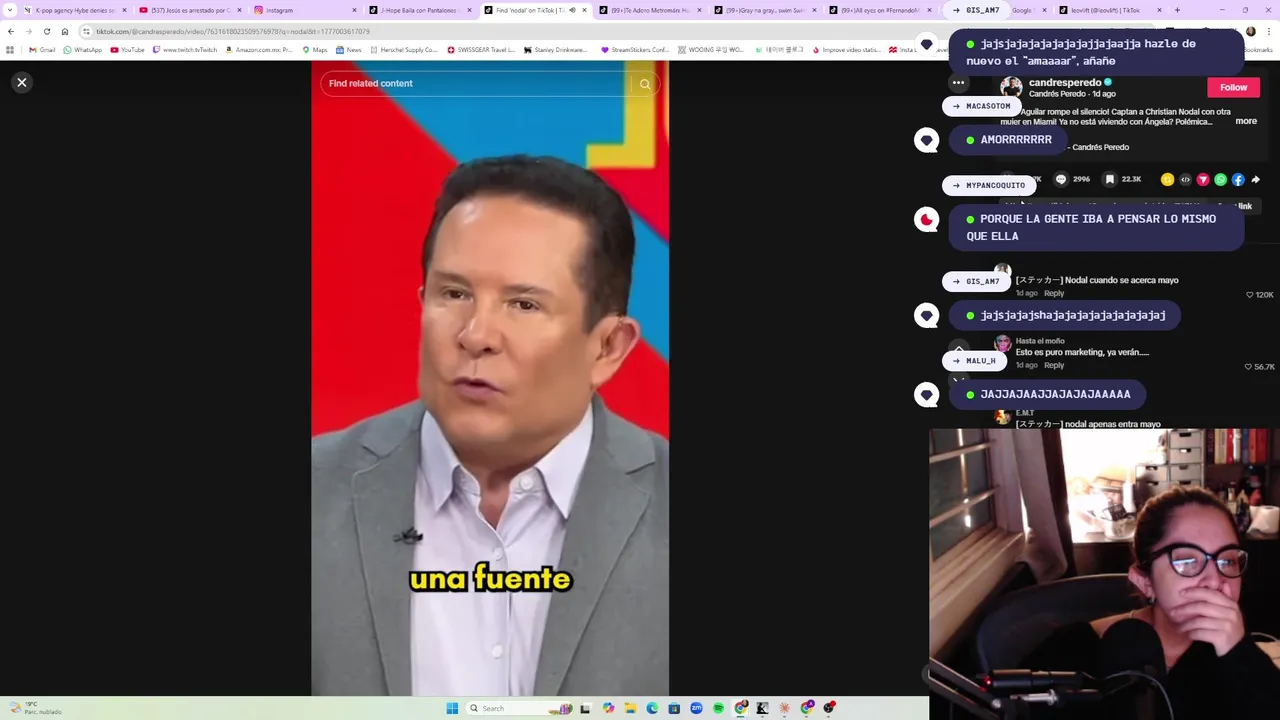Image resolution: width=1280 pixels, height=720 pixels.
Task: Reply to 'Nodal cuando se acerca mayo' comment
Action: [x=1054, y=294]
